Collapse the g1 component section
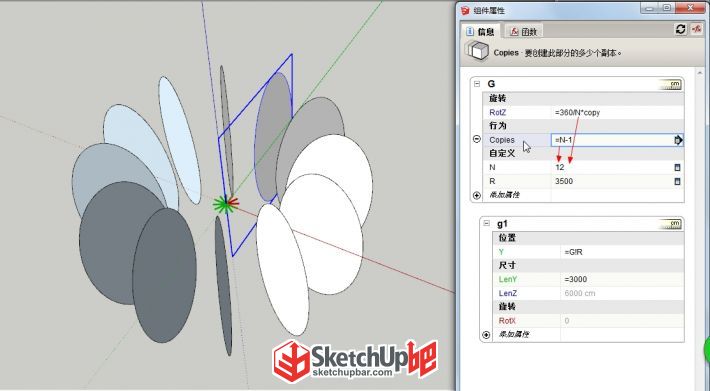The width and height of the screenshot is (710, 391). (486, 223)
